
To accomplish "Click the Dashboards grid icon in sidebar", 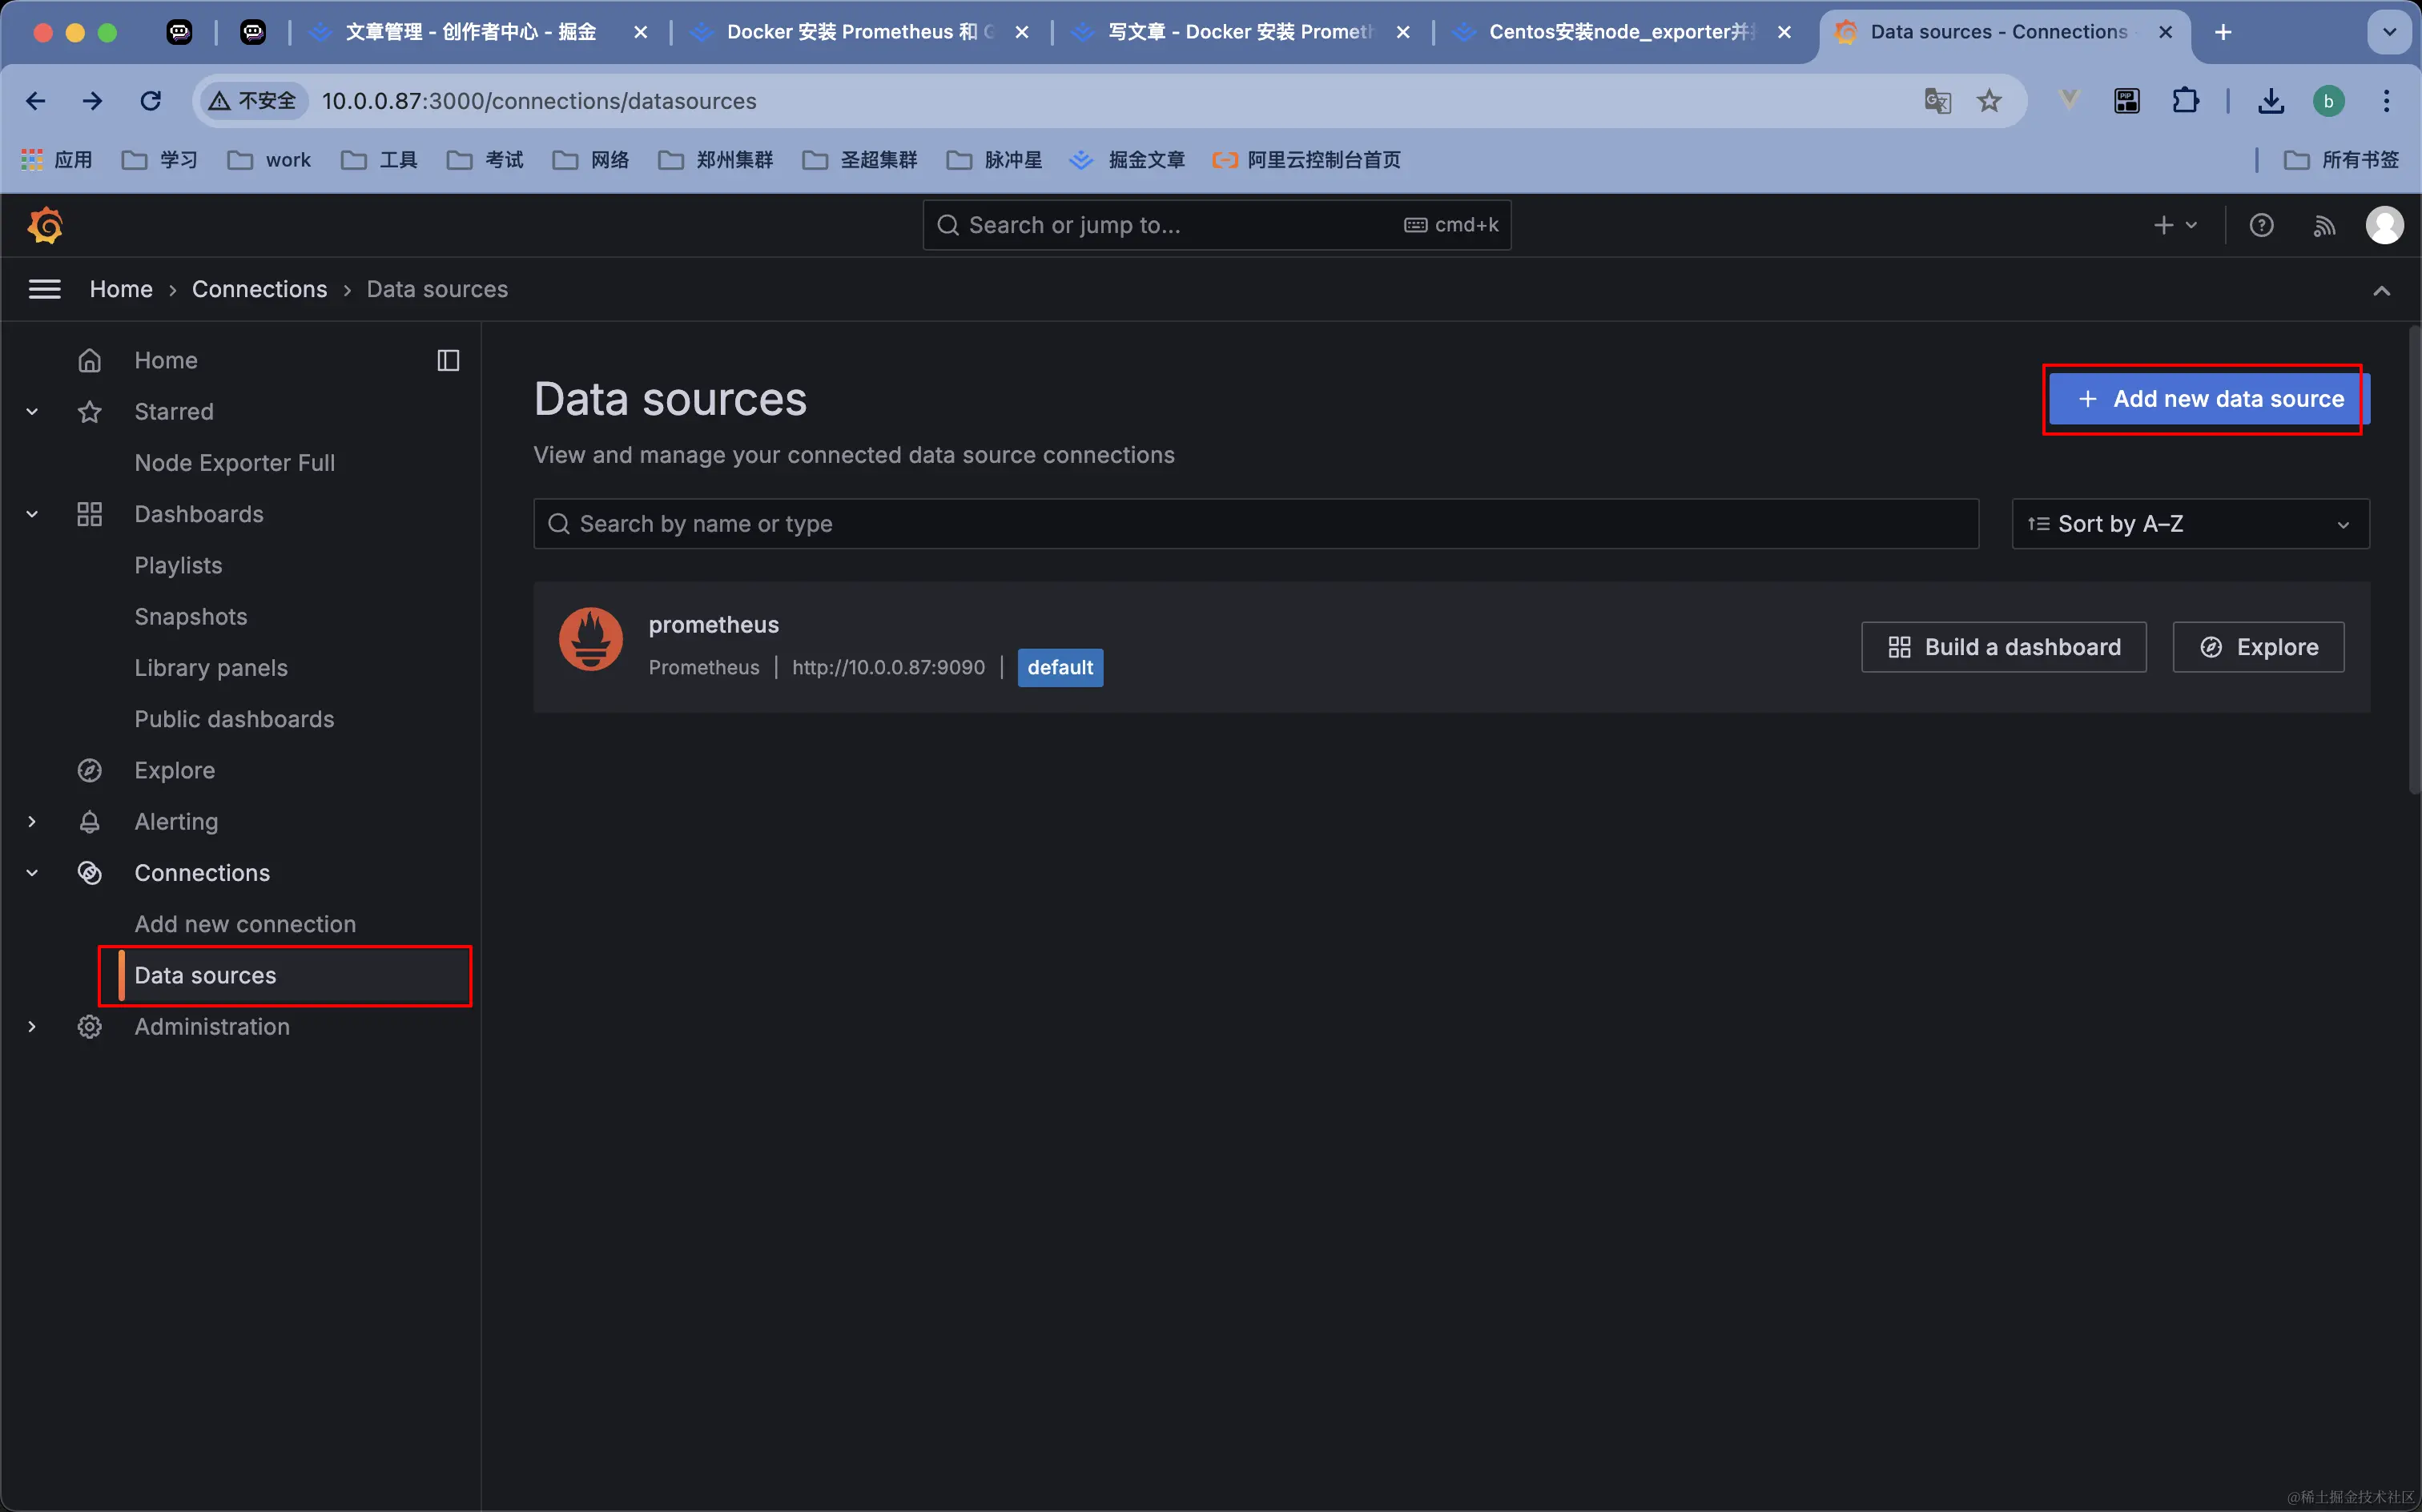I will pyautogui.click(x=90, y=514).
